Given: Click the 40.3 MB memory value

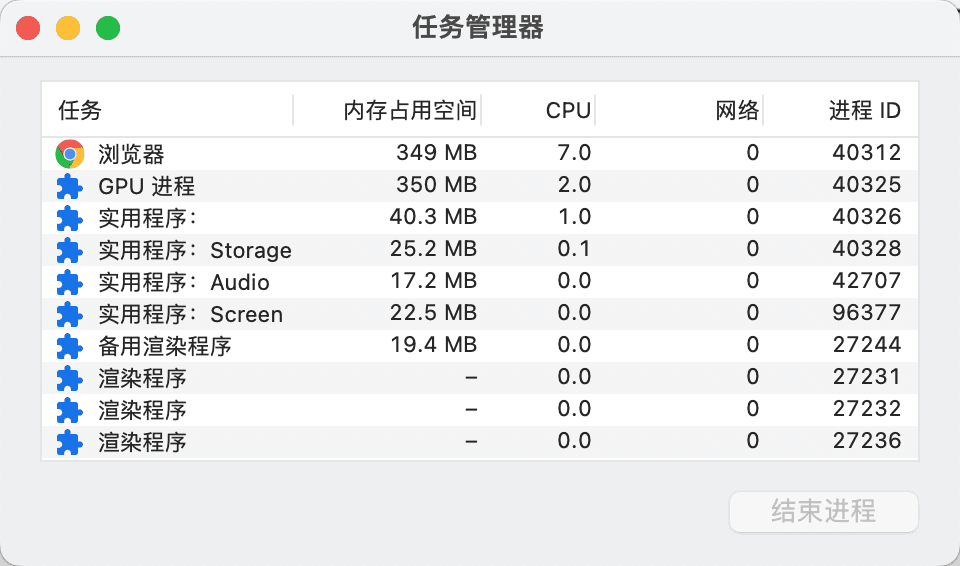Looking at the screenshot, I should (433, 216).
